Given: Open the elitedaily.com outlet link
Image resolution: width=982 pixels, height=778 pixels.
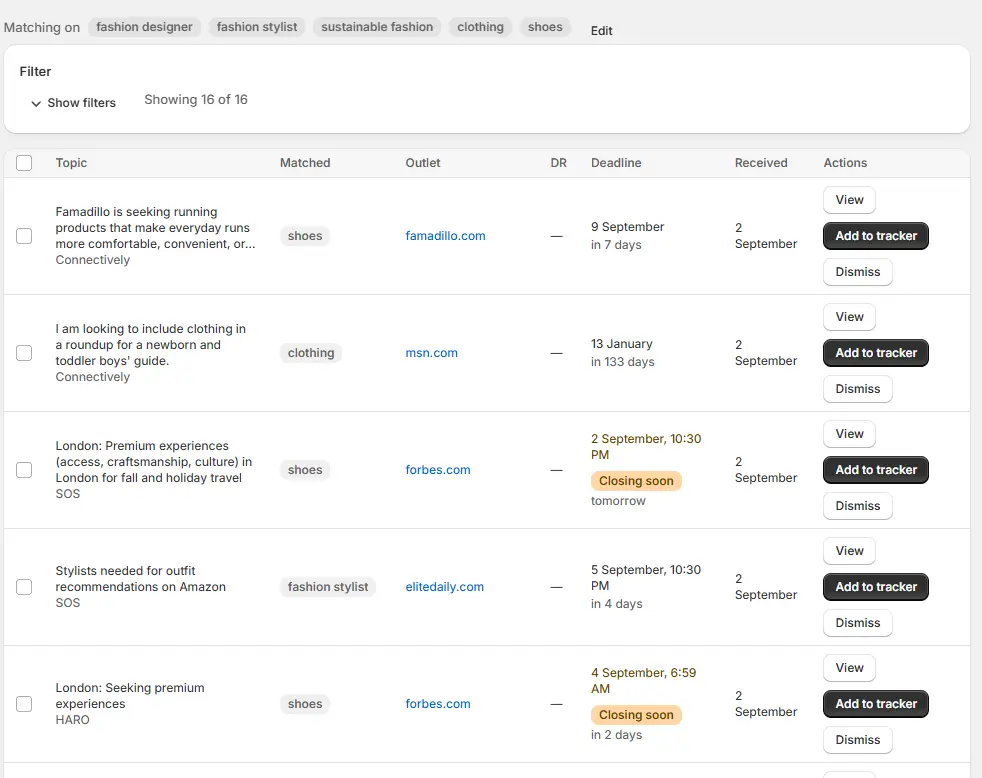Looking at the screenshot, I should (x=445, y=587).
